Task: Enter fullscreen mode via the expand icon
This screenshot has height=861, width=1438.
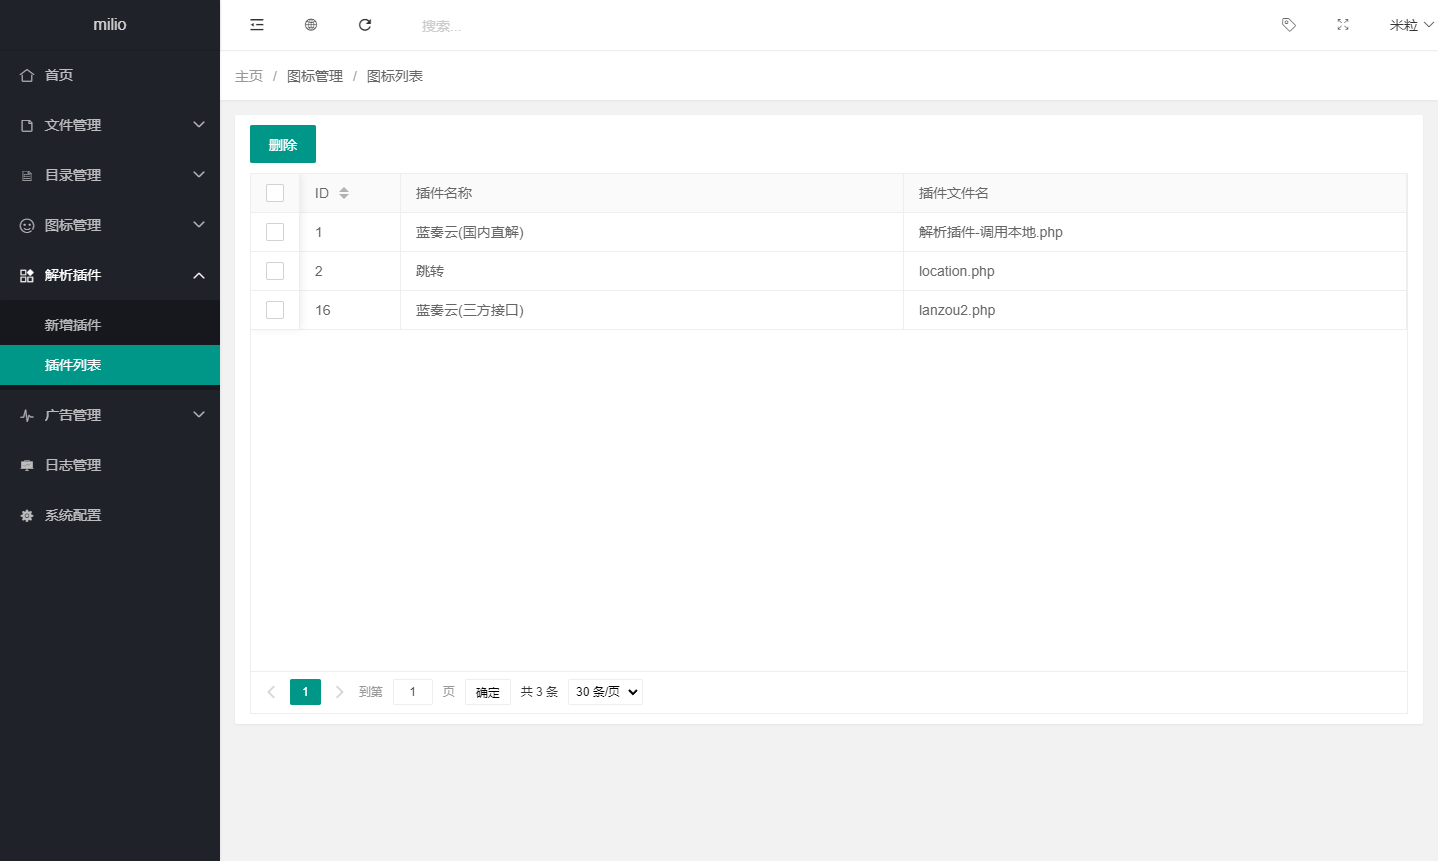Action: tap(1342, 24)
